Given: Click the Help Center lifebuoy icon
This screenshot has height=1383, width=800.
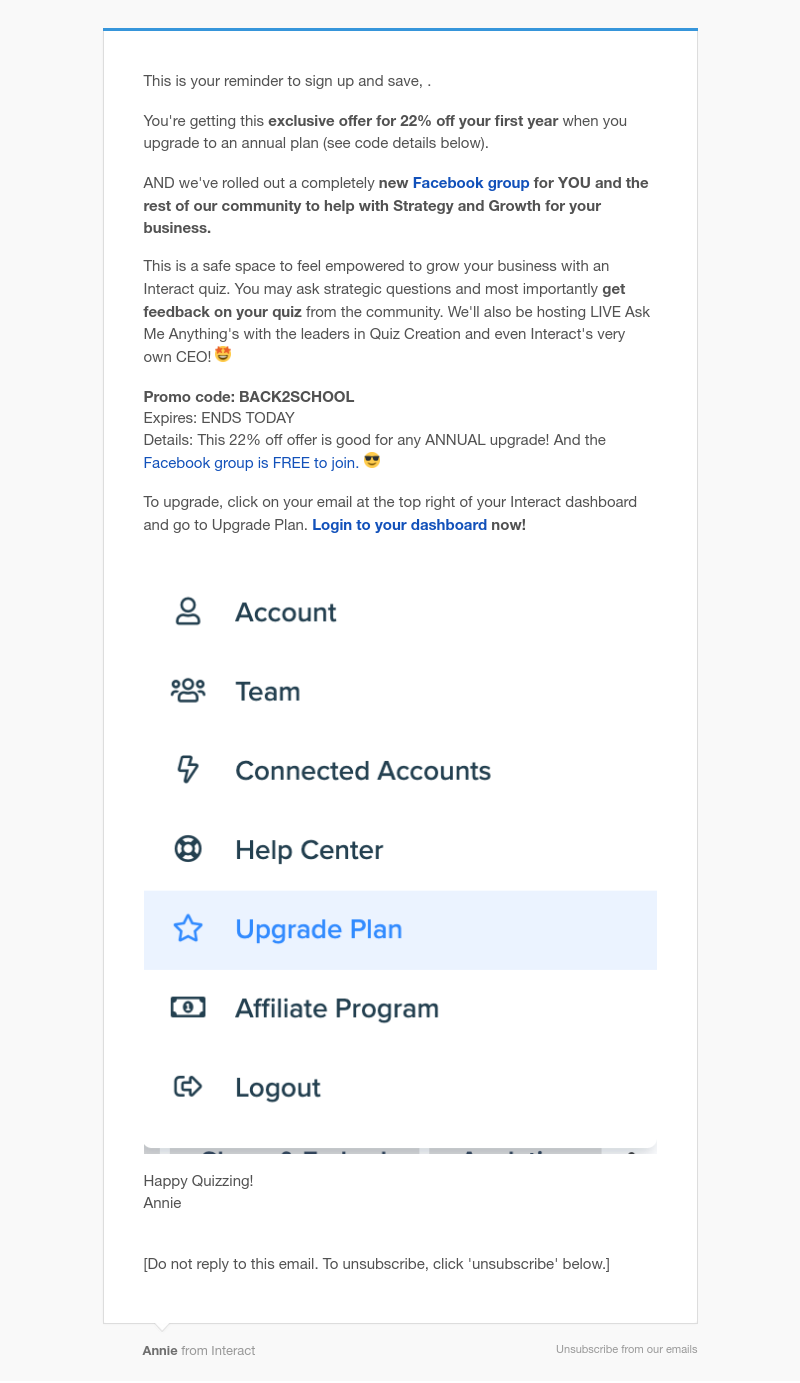Looking at the screenshot, I should [188, 849].
